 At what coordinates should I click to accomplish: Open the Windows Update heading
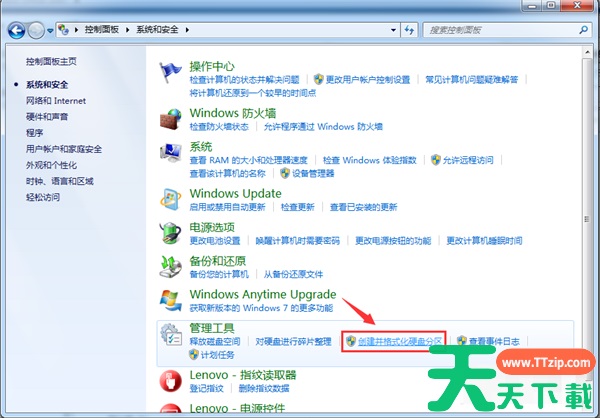coord(235,194)
